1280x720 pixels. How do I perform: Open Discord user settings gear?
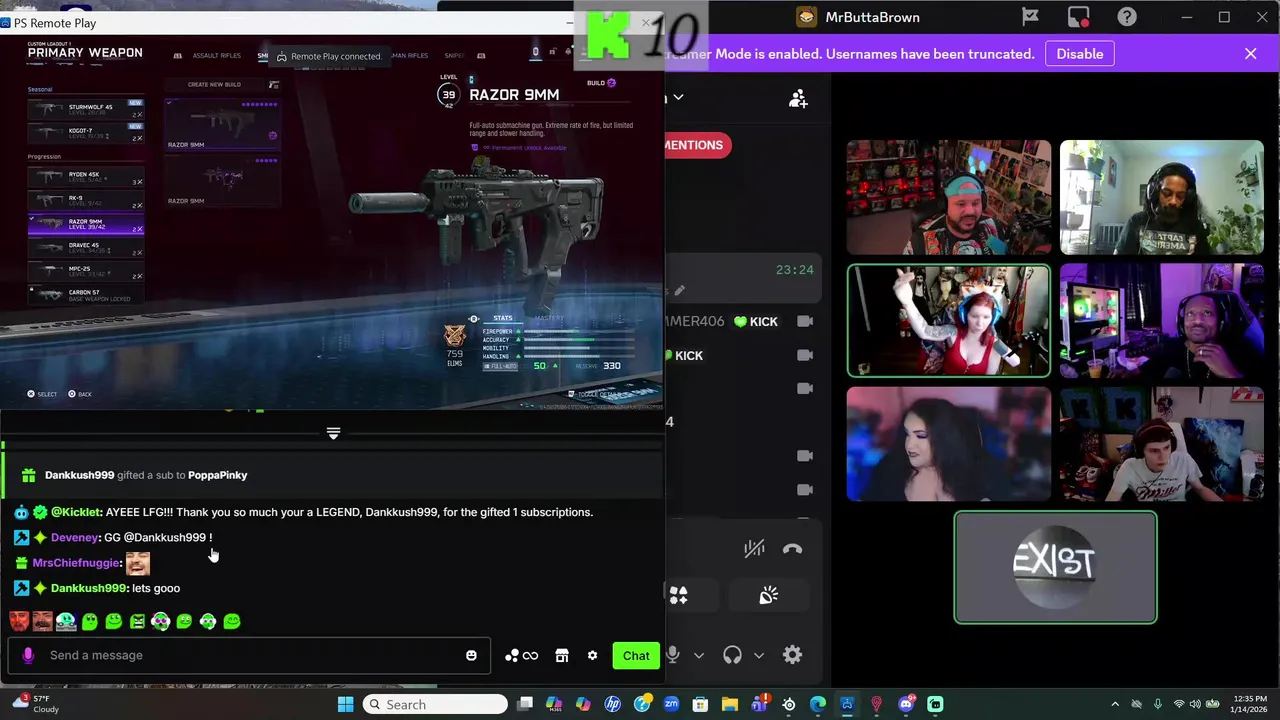tap(792, 655)
